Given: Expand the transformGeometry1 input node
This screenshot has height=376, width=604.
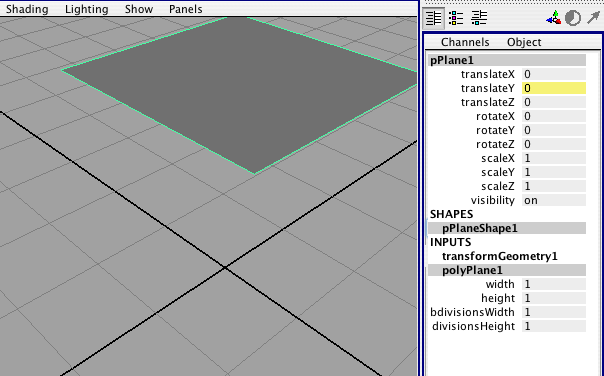Looking at the screenshot, I should coord(500,256).
